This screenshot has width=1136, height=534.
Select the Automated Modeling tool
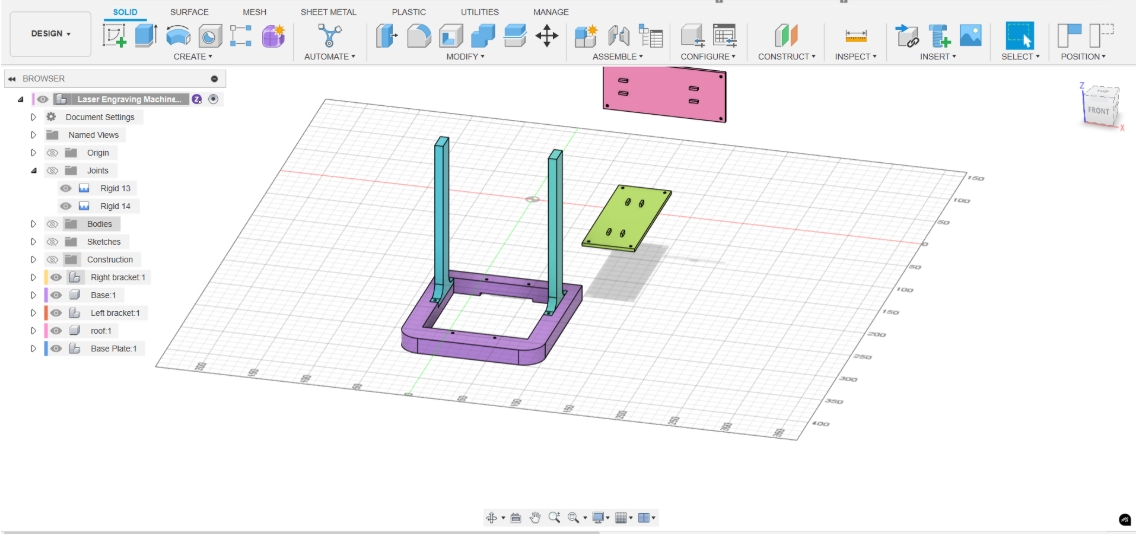tap(330, 36)
